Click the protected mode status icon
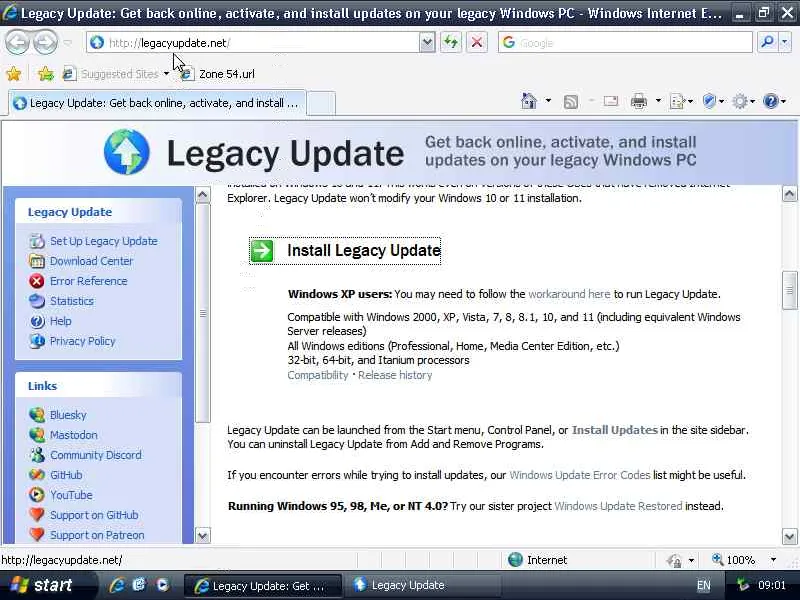This screenshot has height=600, width=800. (x=674, y=560)
